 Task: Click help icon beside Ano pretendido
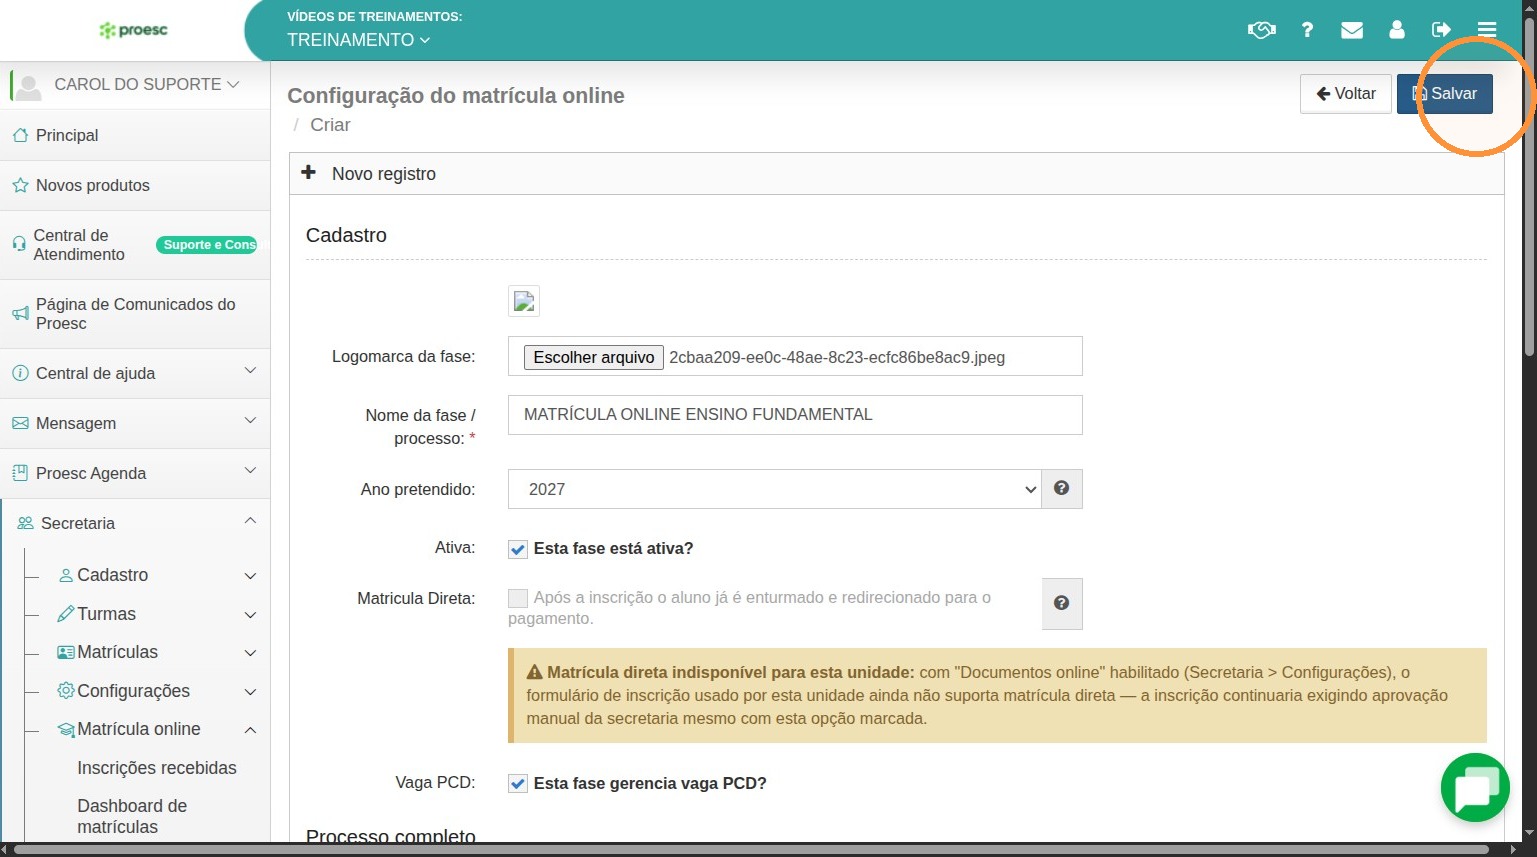click(1062, 489)
